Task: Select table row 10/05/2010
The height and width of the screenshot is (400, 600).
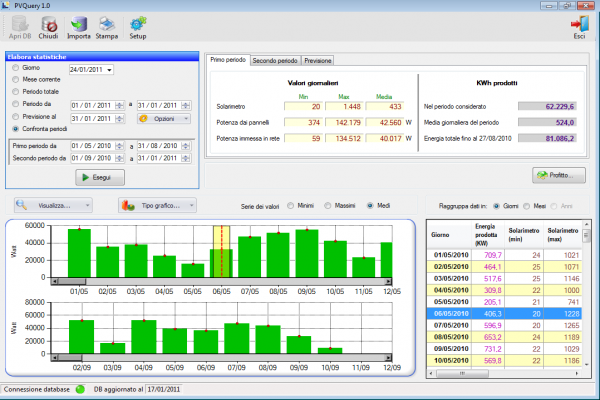Action: [x=504, y=361]
